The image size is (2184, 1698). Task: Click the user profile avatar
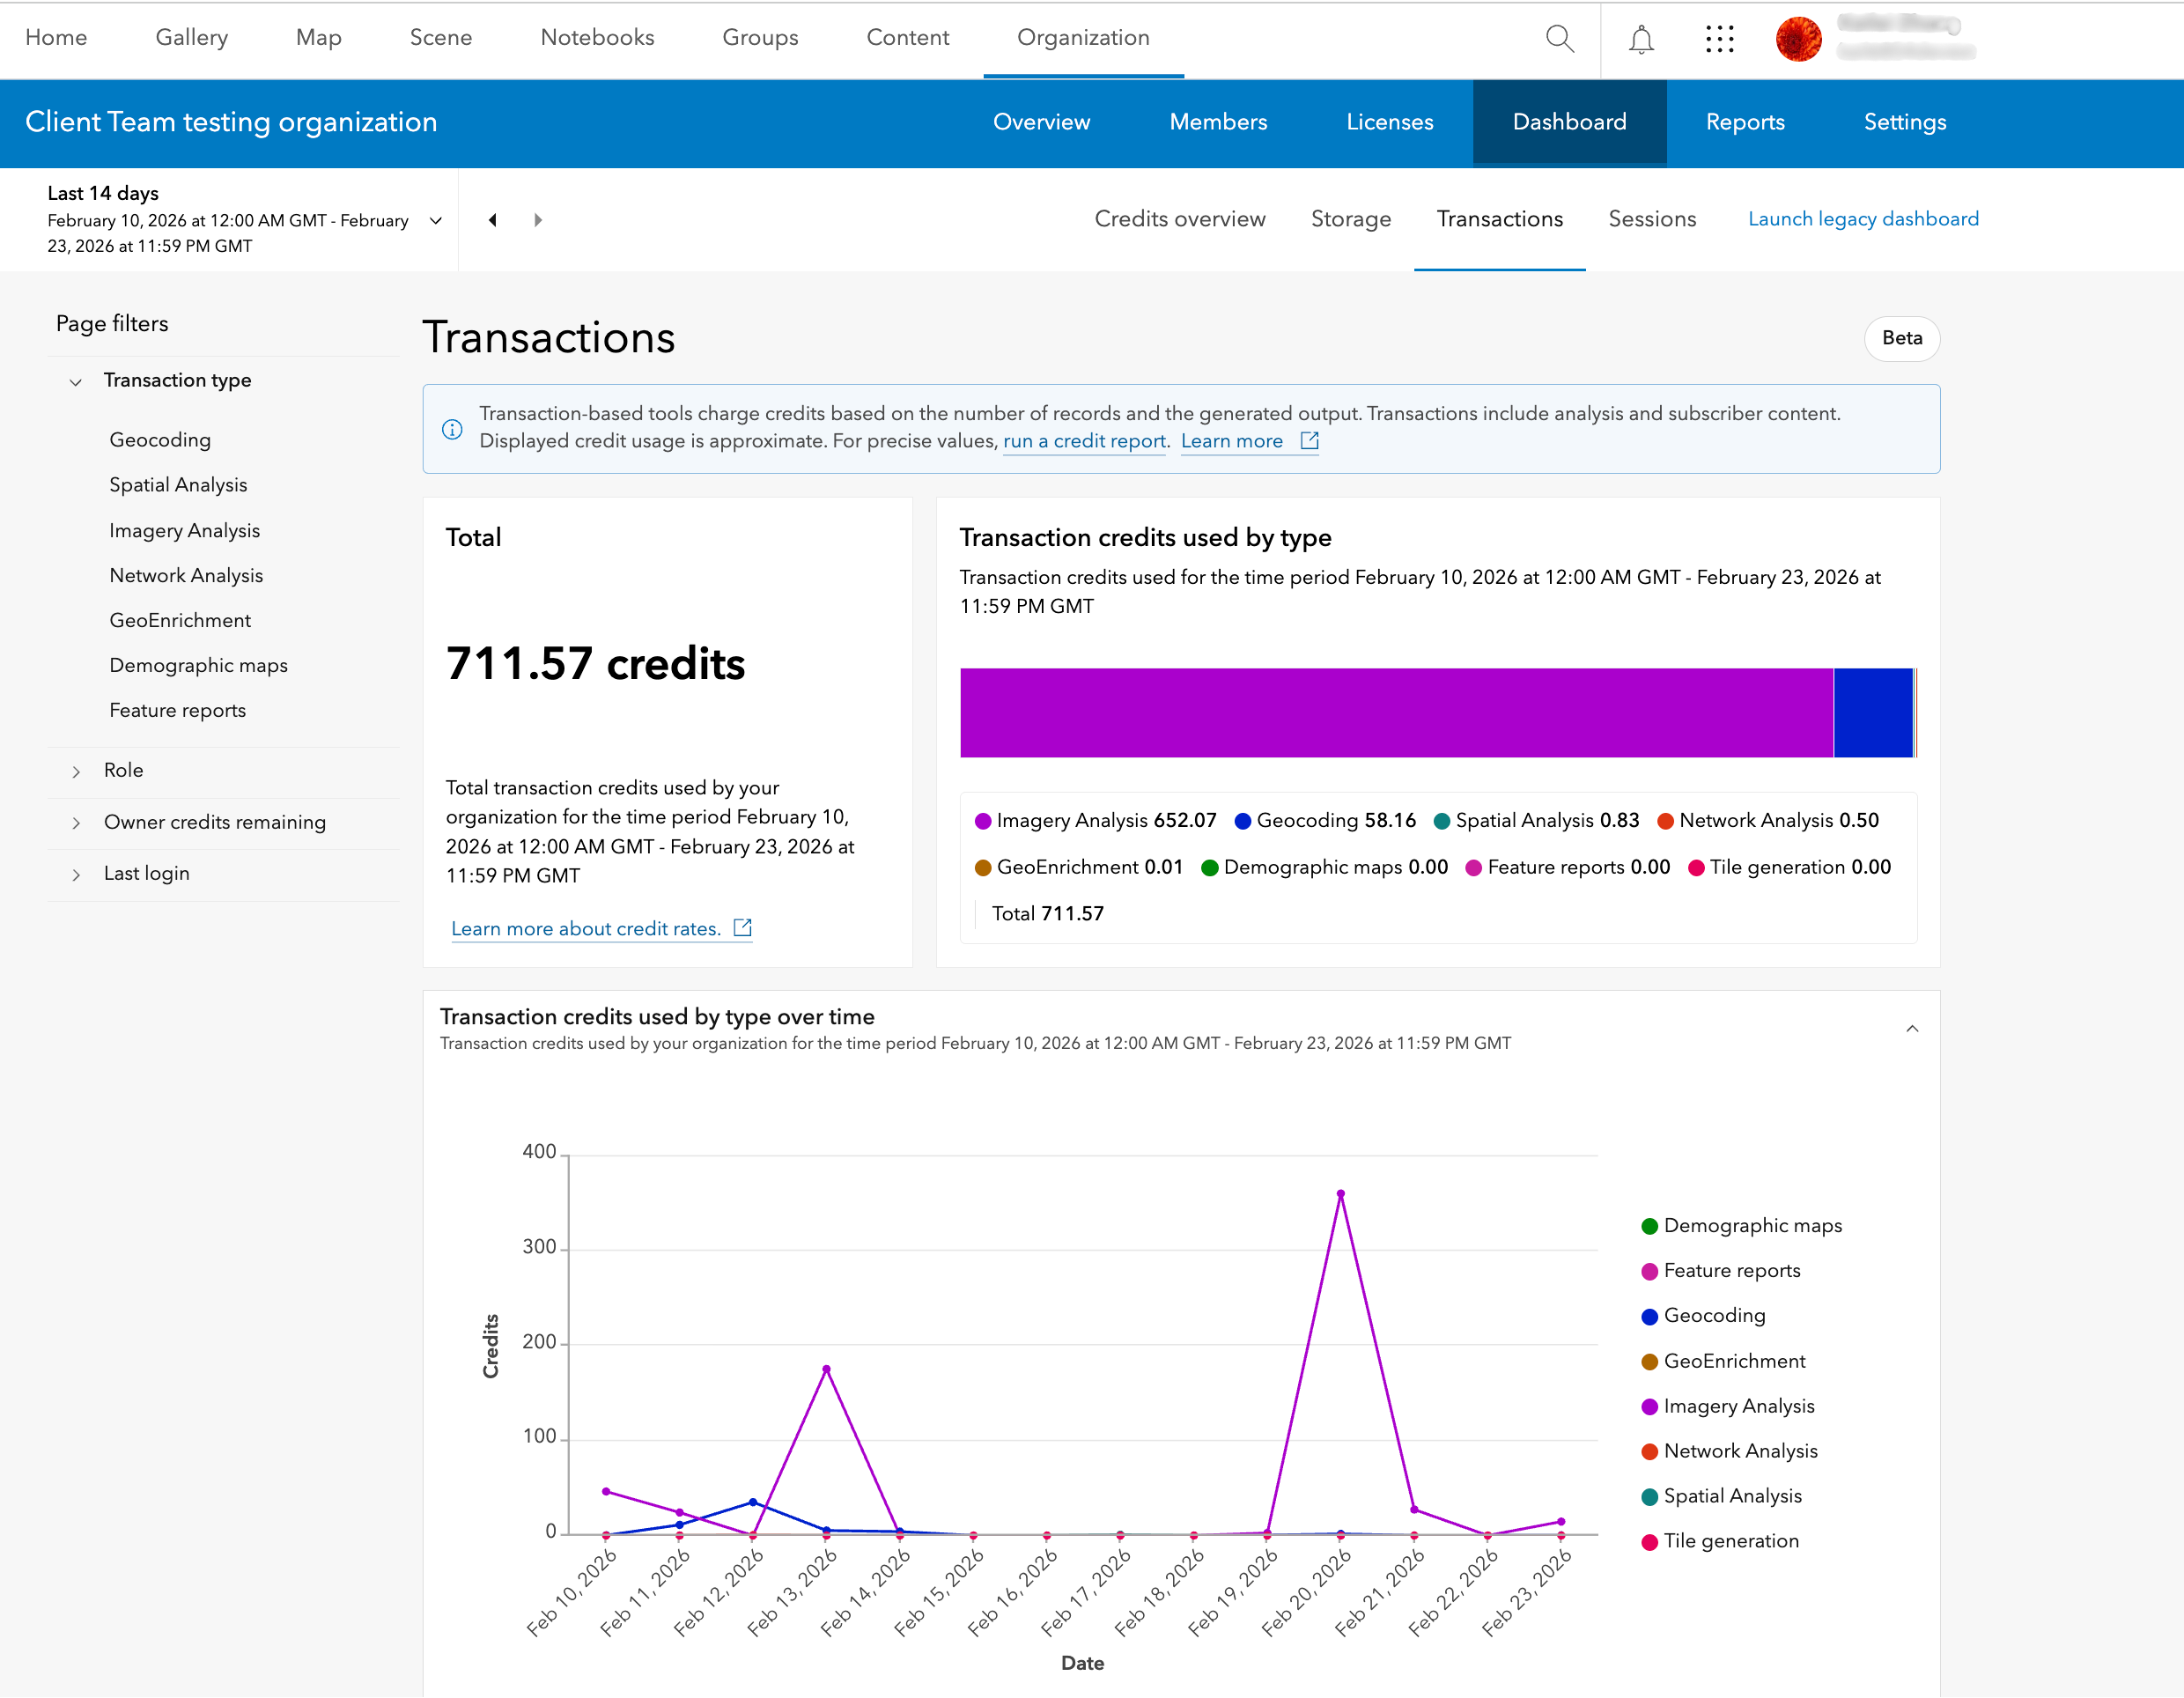[1798, 39]
